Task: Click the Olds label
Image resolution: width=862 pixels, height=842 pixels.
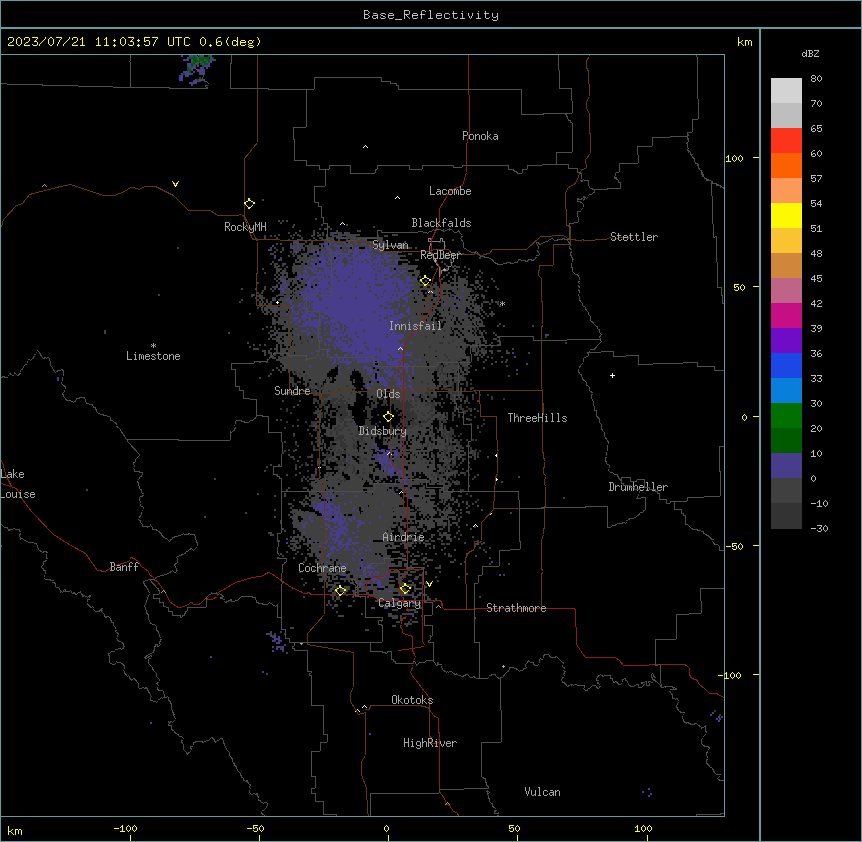Action: click(x=388, y=394)
